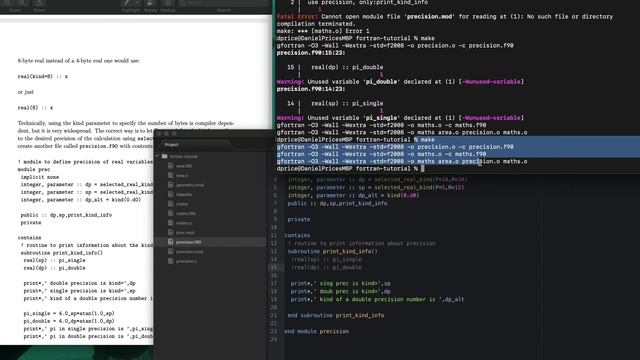
Task: Click the highlighted '% make' command
Action: [424, 140]
